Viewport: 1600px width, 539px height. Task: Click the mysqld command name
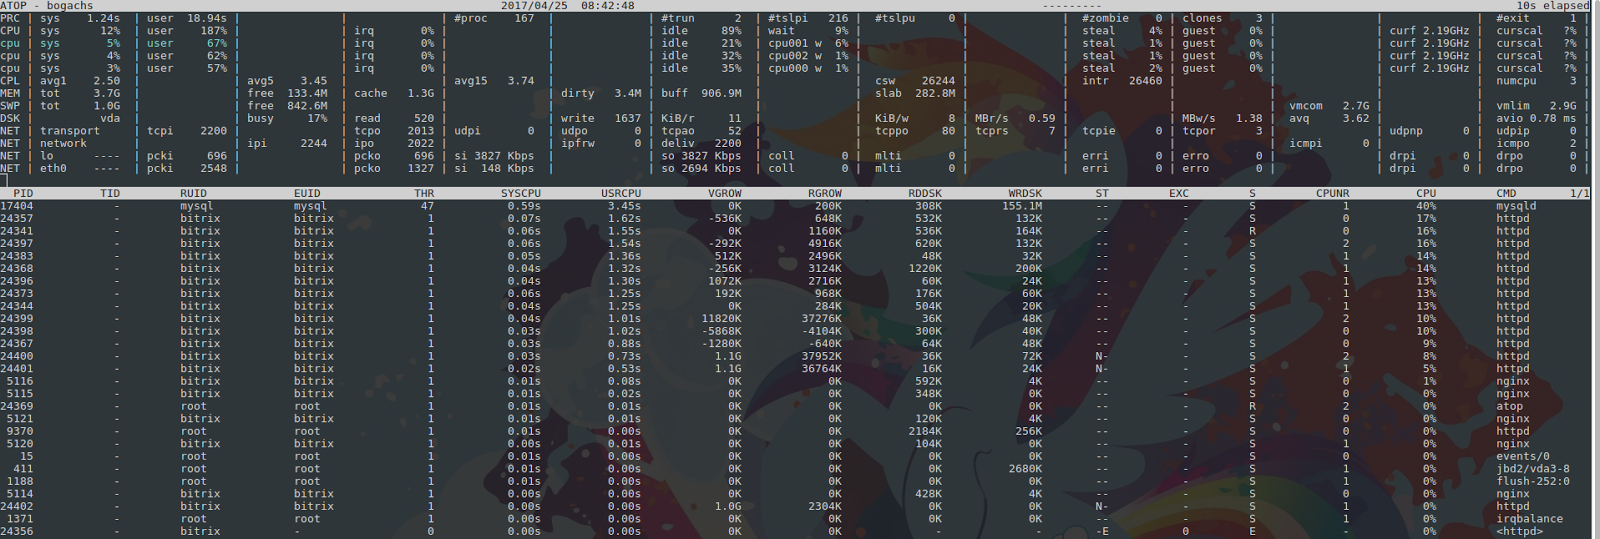tap(1516, 206)
